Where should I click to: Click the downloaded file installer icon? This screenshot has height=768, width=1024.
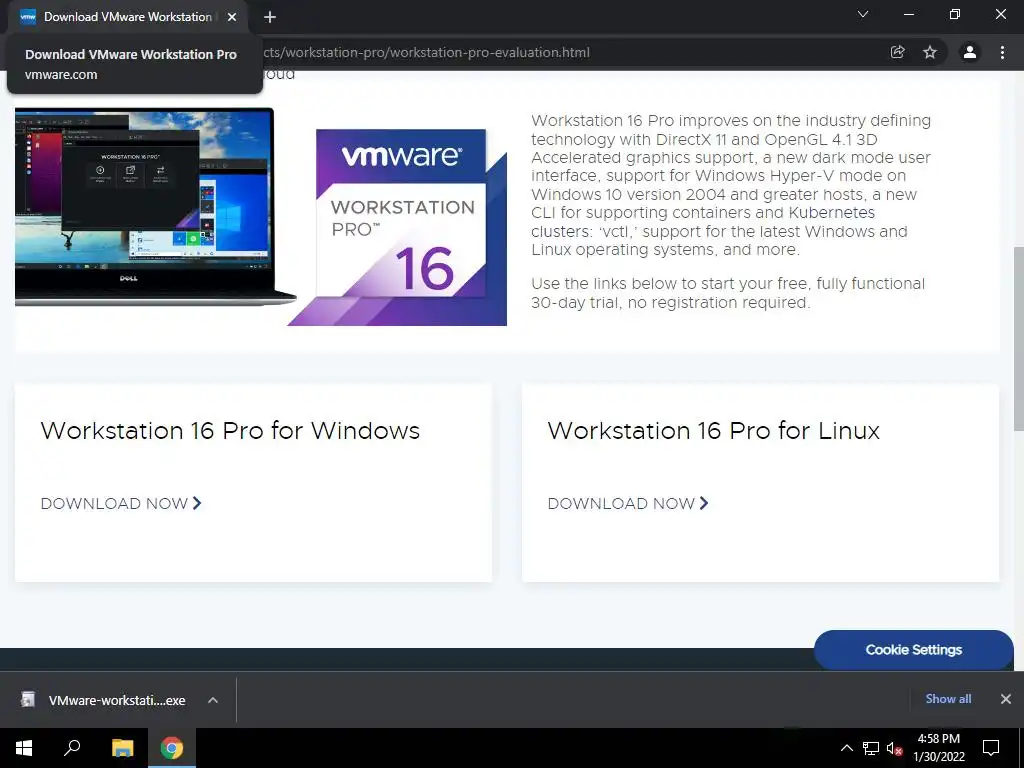coord(28,699)
